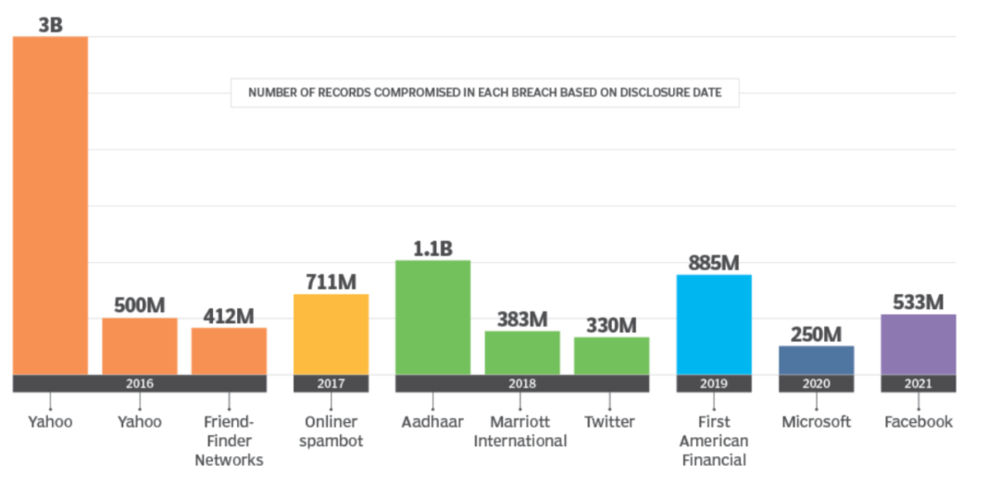Select the purple Facebook 533M bar
Screen dimensions: 1000x499
coord(918,344)
